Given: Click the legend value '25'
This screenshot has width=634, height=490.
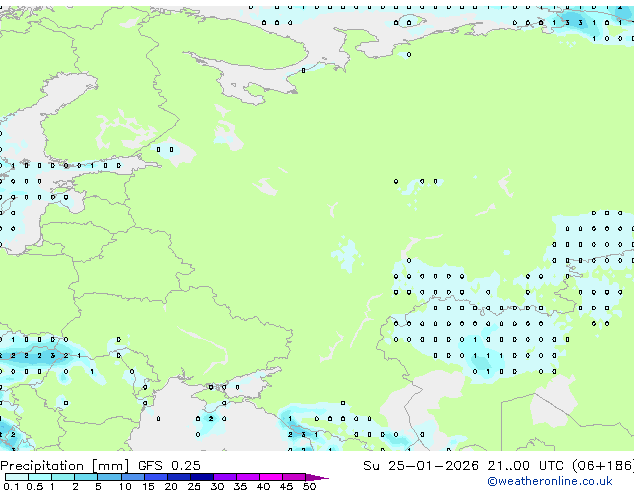Looking at the screenshot, I should click(194, 486).
